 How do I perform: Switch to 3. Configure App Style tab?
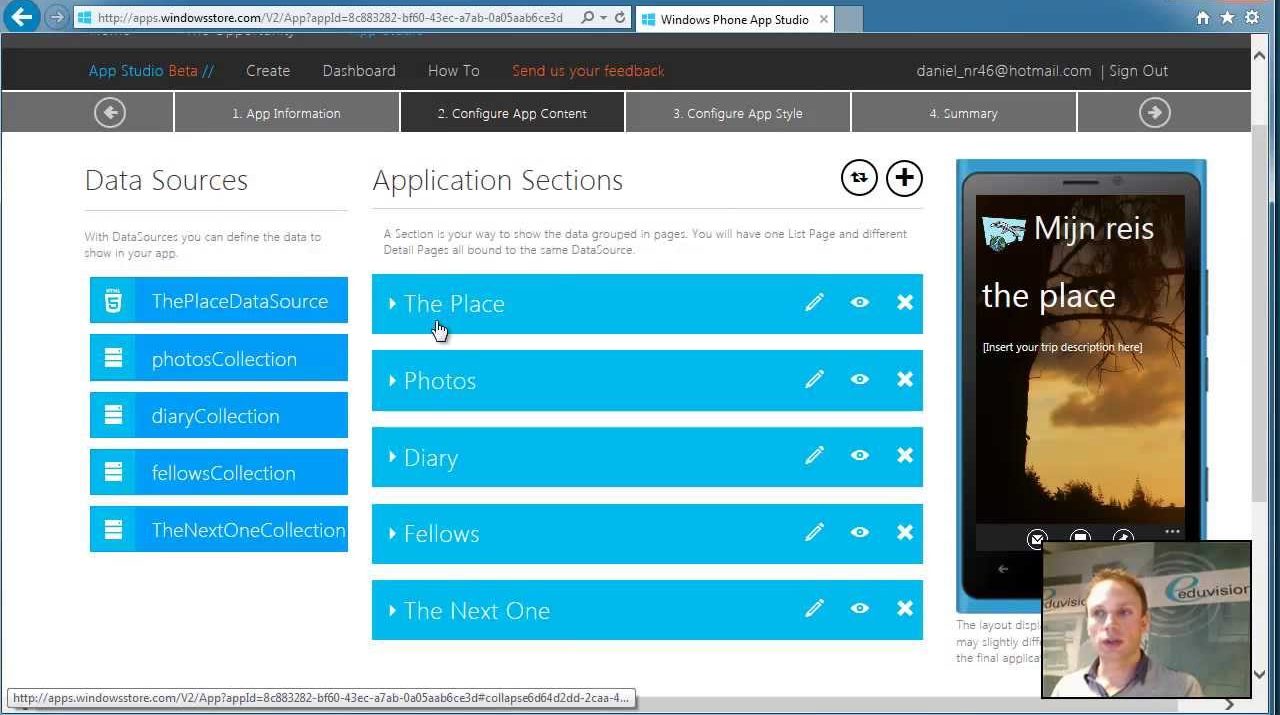[x=737, y=113]
